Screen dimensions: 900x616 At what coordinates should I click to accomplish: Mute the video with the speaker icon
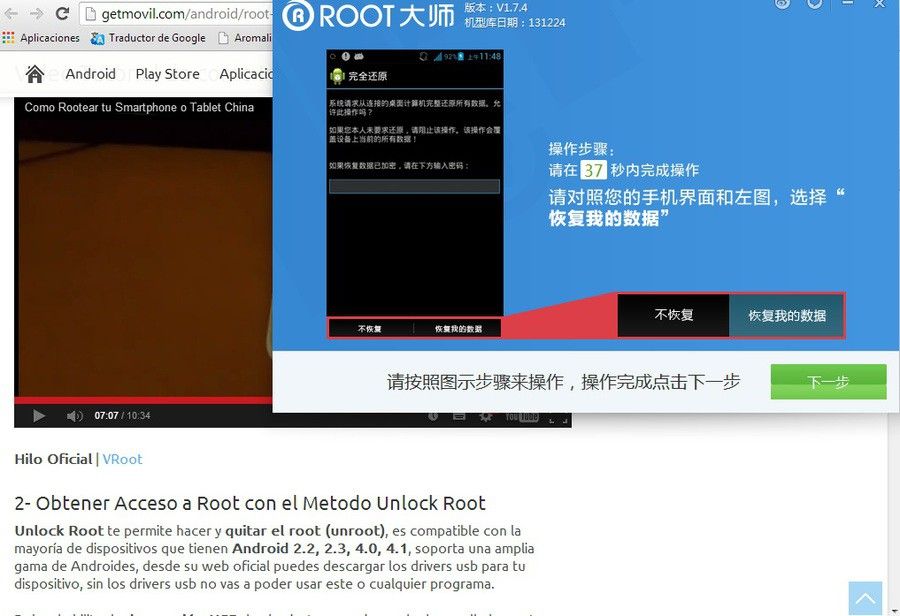[75, 416]
